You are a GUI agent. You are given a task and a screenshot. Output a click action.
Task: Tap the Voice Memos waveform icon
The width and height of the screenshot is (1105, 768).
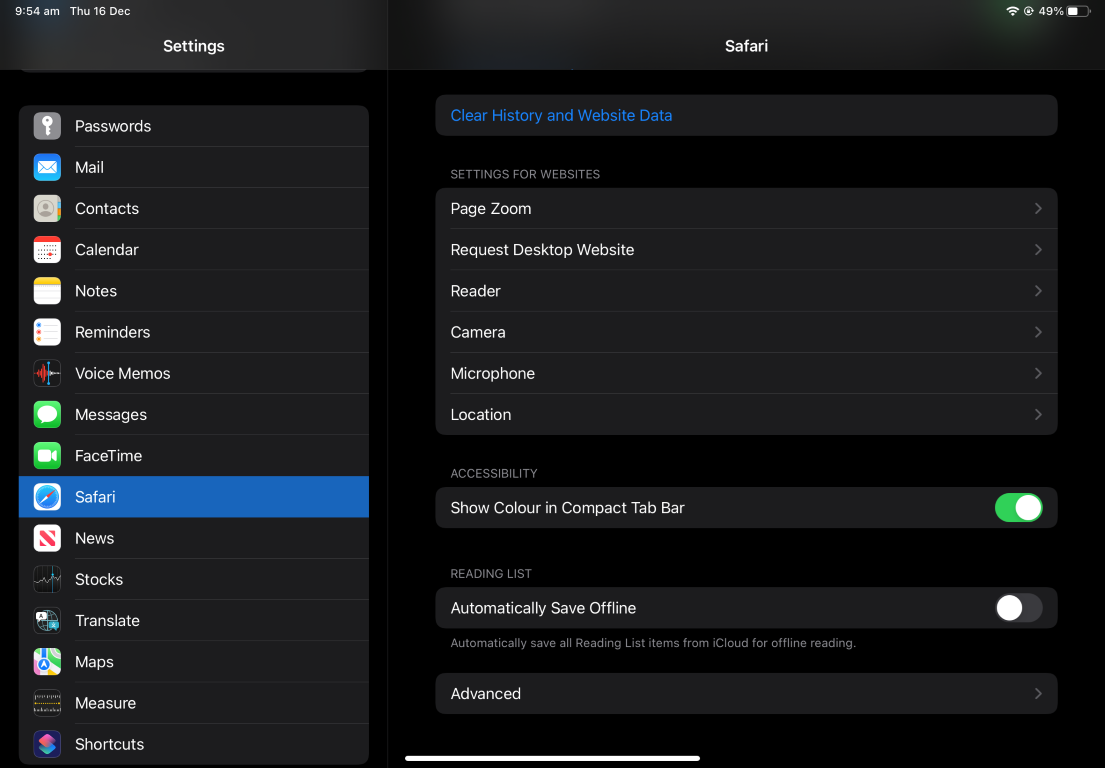pyautogui.click(x=47, y=373)
